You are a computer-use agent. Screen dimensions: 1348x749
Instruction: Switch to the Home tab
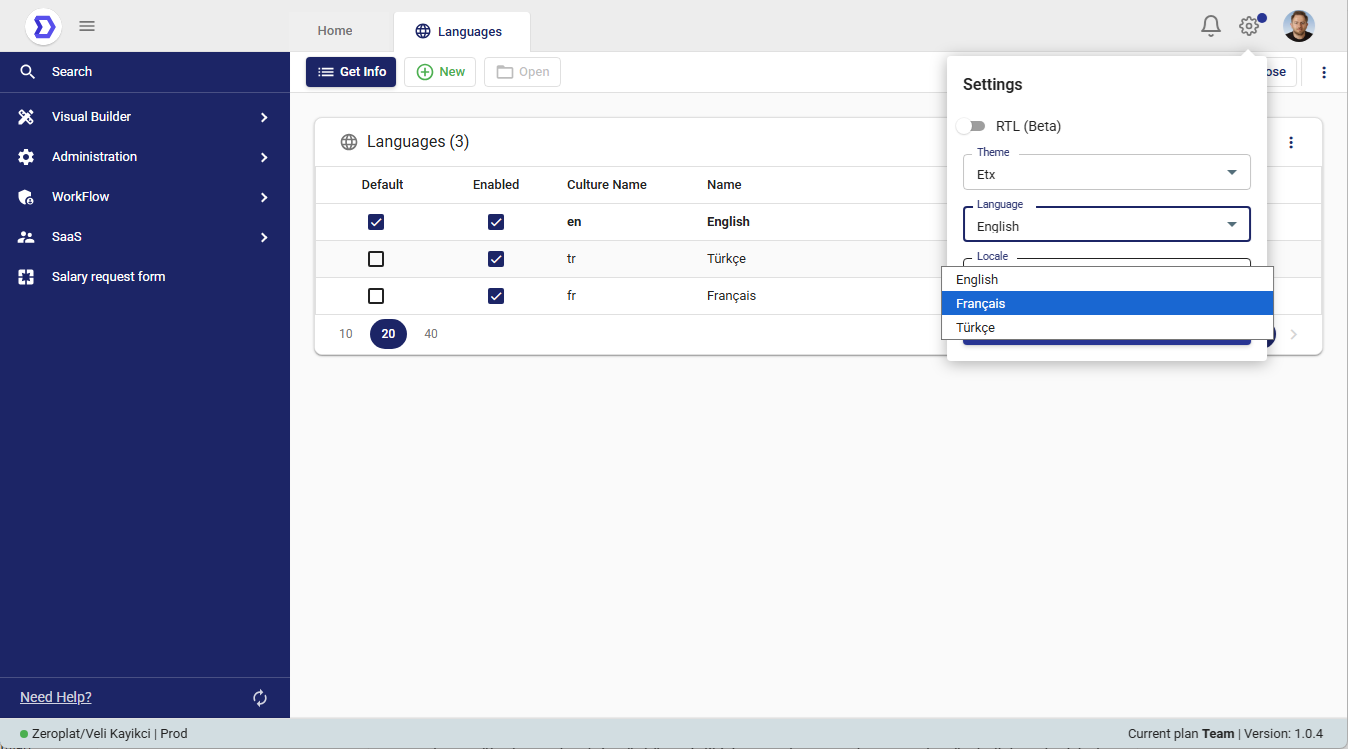pyautogui.click(x=335, y=31)
